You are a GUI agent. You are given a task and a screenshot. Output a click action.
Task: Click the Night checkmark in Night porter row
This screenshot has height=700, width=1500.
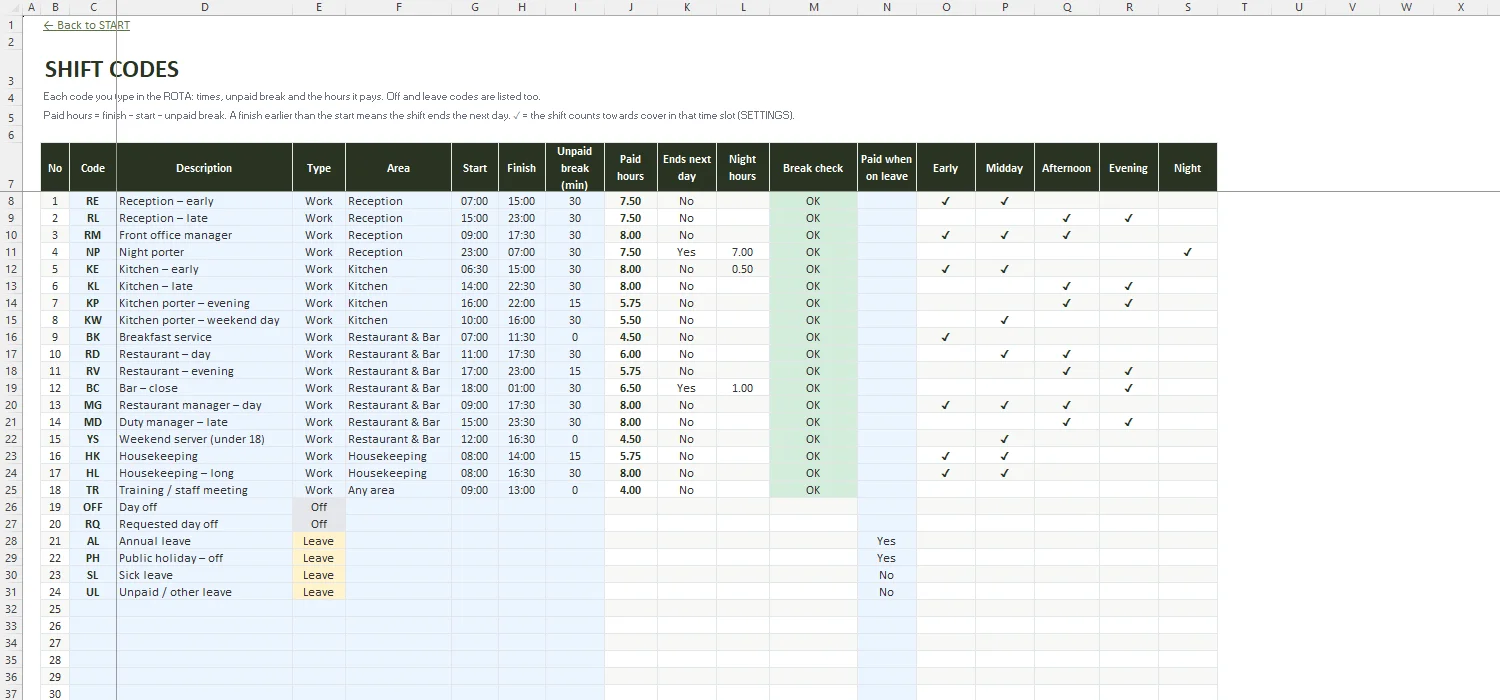(1188, 252)
